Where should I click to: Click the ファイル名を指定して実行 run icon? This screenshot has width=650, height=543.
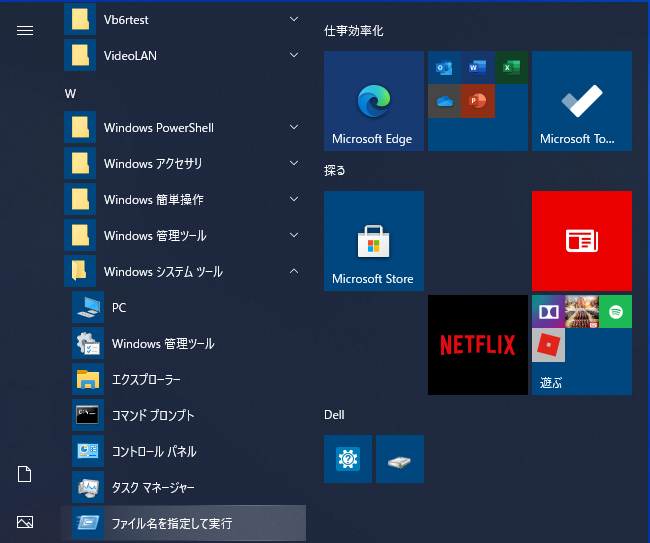88,523
